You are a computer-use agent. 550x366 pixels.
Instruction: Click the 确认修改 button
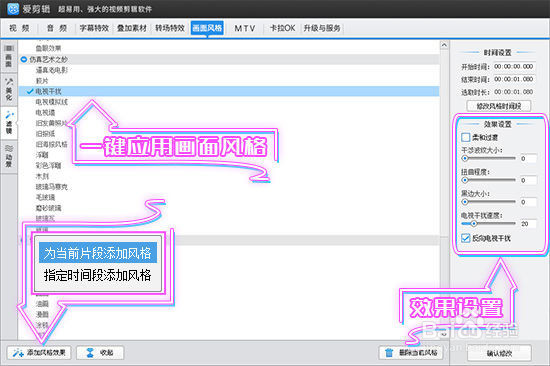499,353
